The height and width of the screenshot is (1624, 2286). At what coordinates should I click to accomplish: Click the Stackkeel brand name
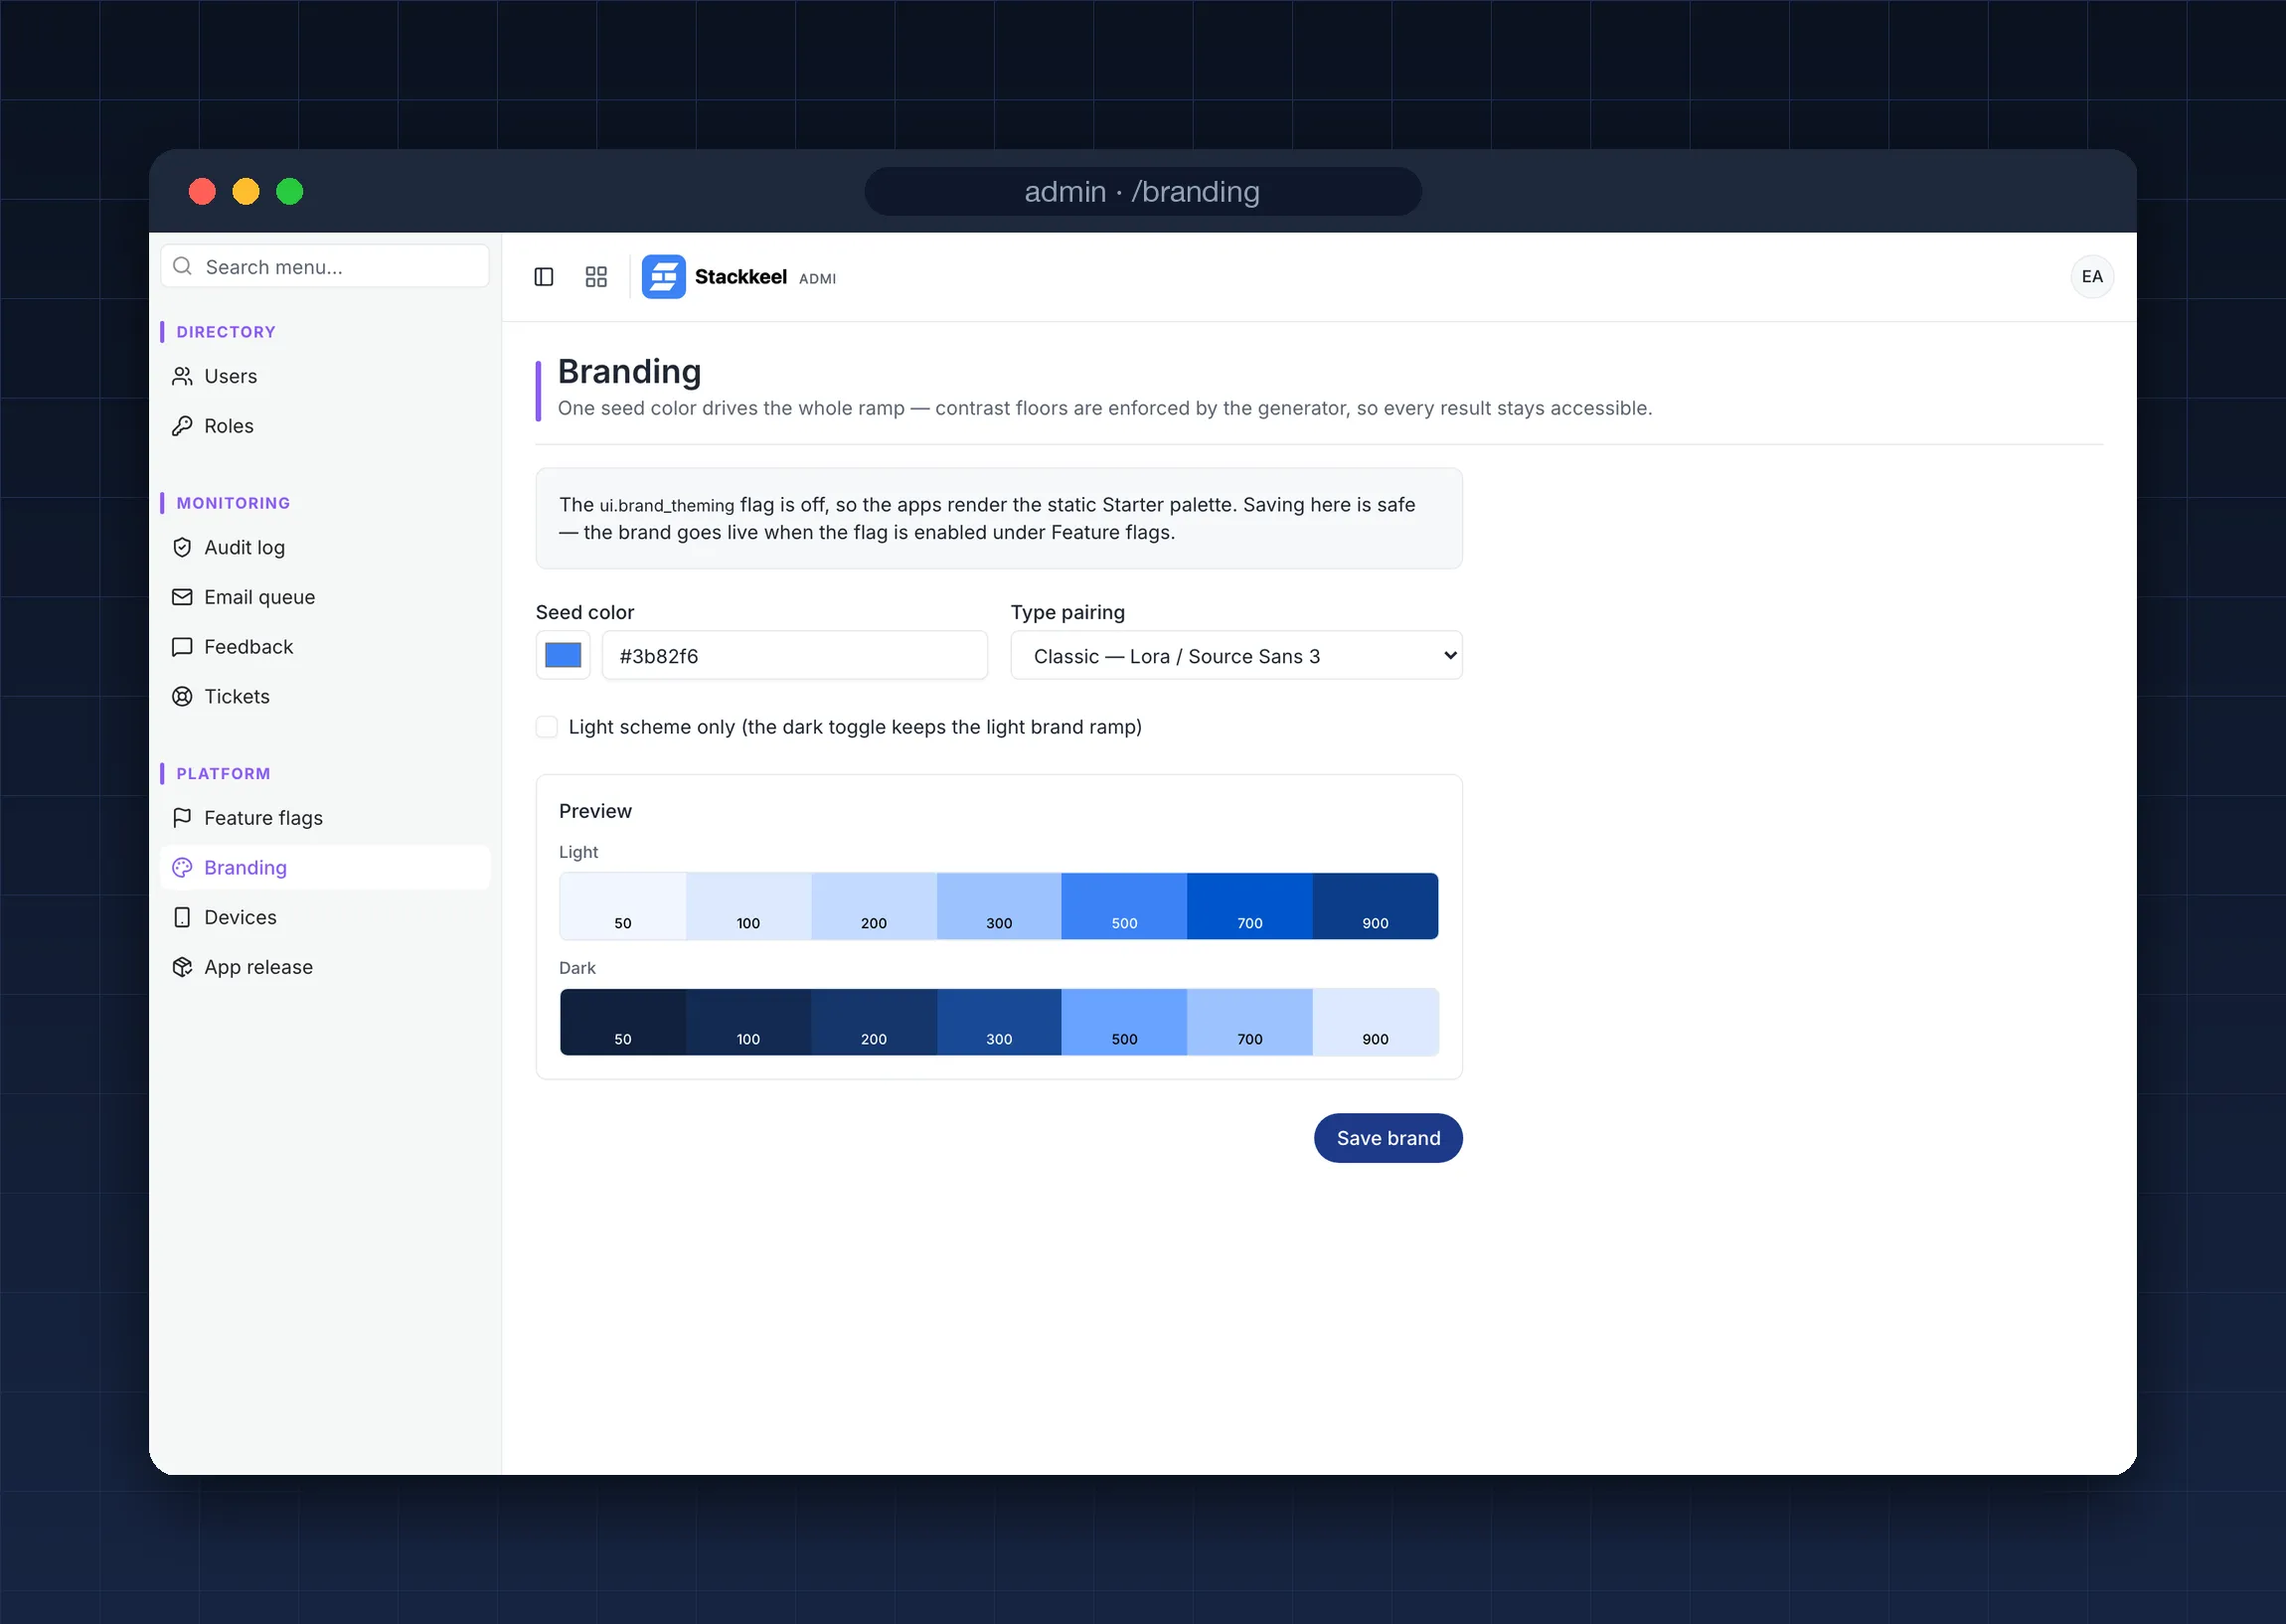pos(741,277)
